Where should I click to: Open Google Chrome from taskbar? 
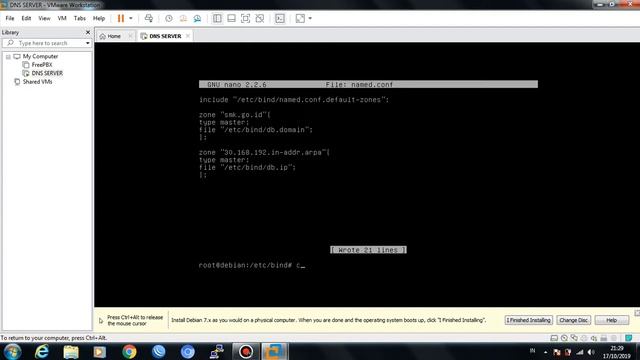[x=129, y=351]
